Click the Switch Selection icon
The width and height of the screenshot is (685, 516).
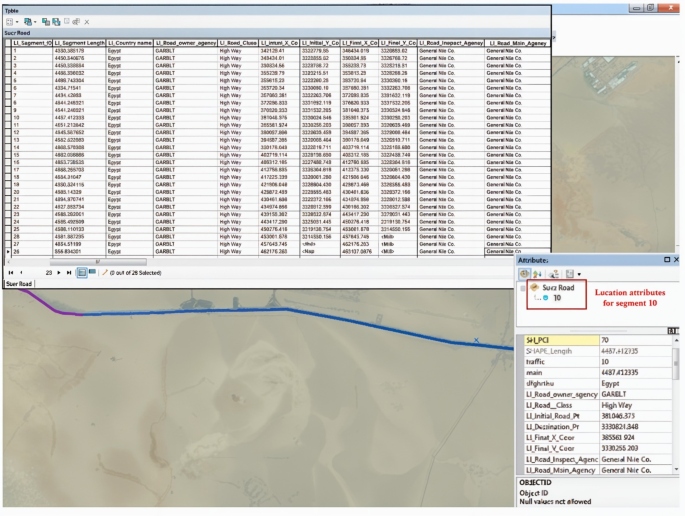57,21
